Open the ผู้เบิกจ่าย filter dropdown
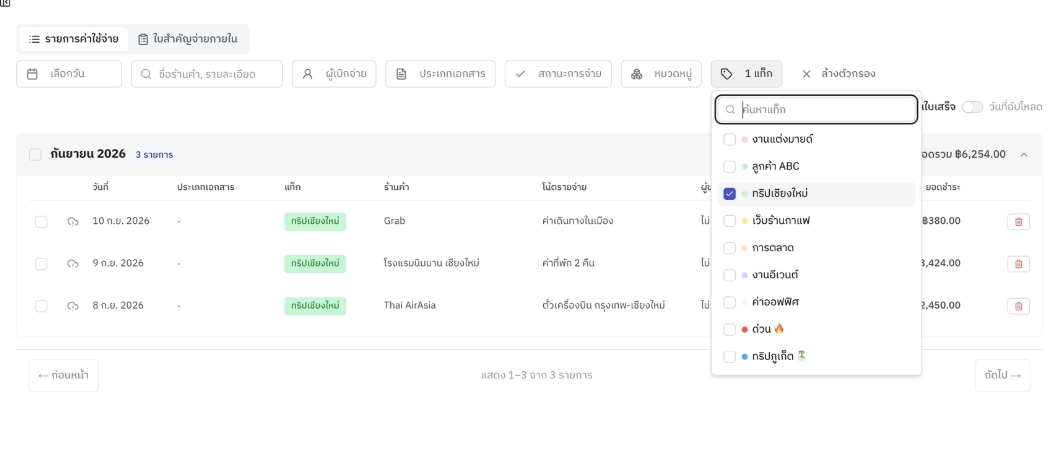The image size is (1054, 458). point(334,74)
